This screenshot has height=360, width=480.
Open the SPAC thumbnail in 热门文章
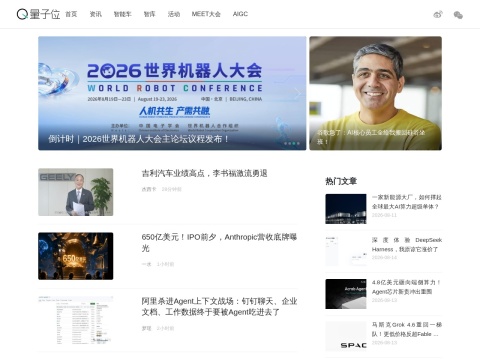346,336
